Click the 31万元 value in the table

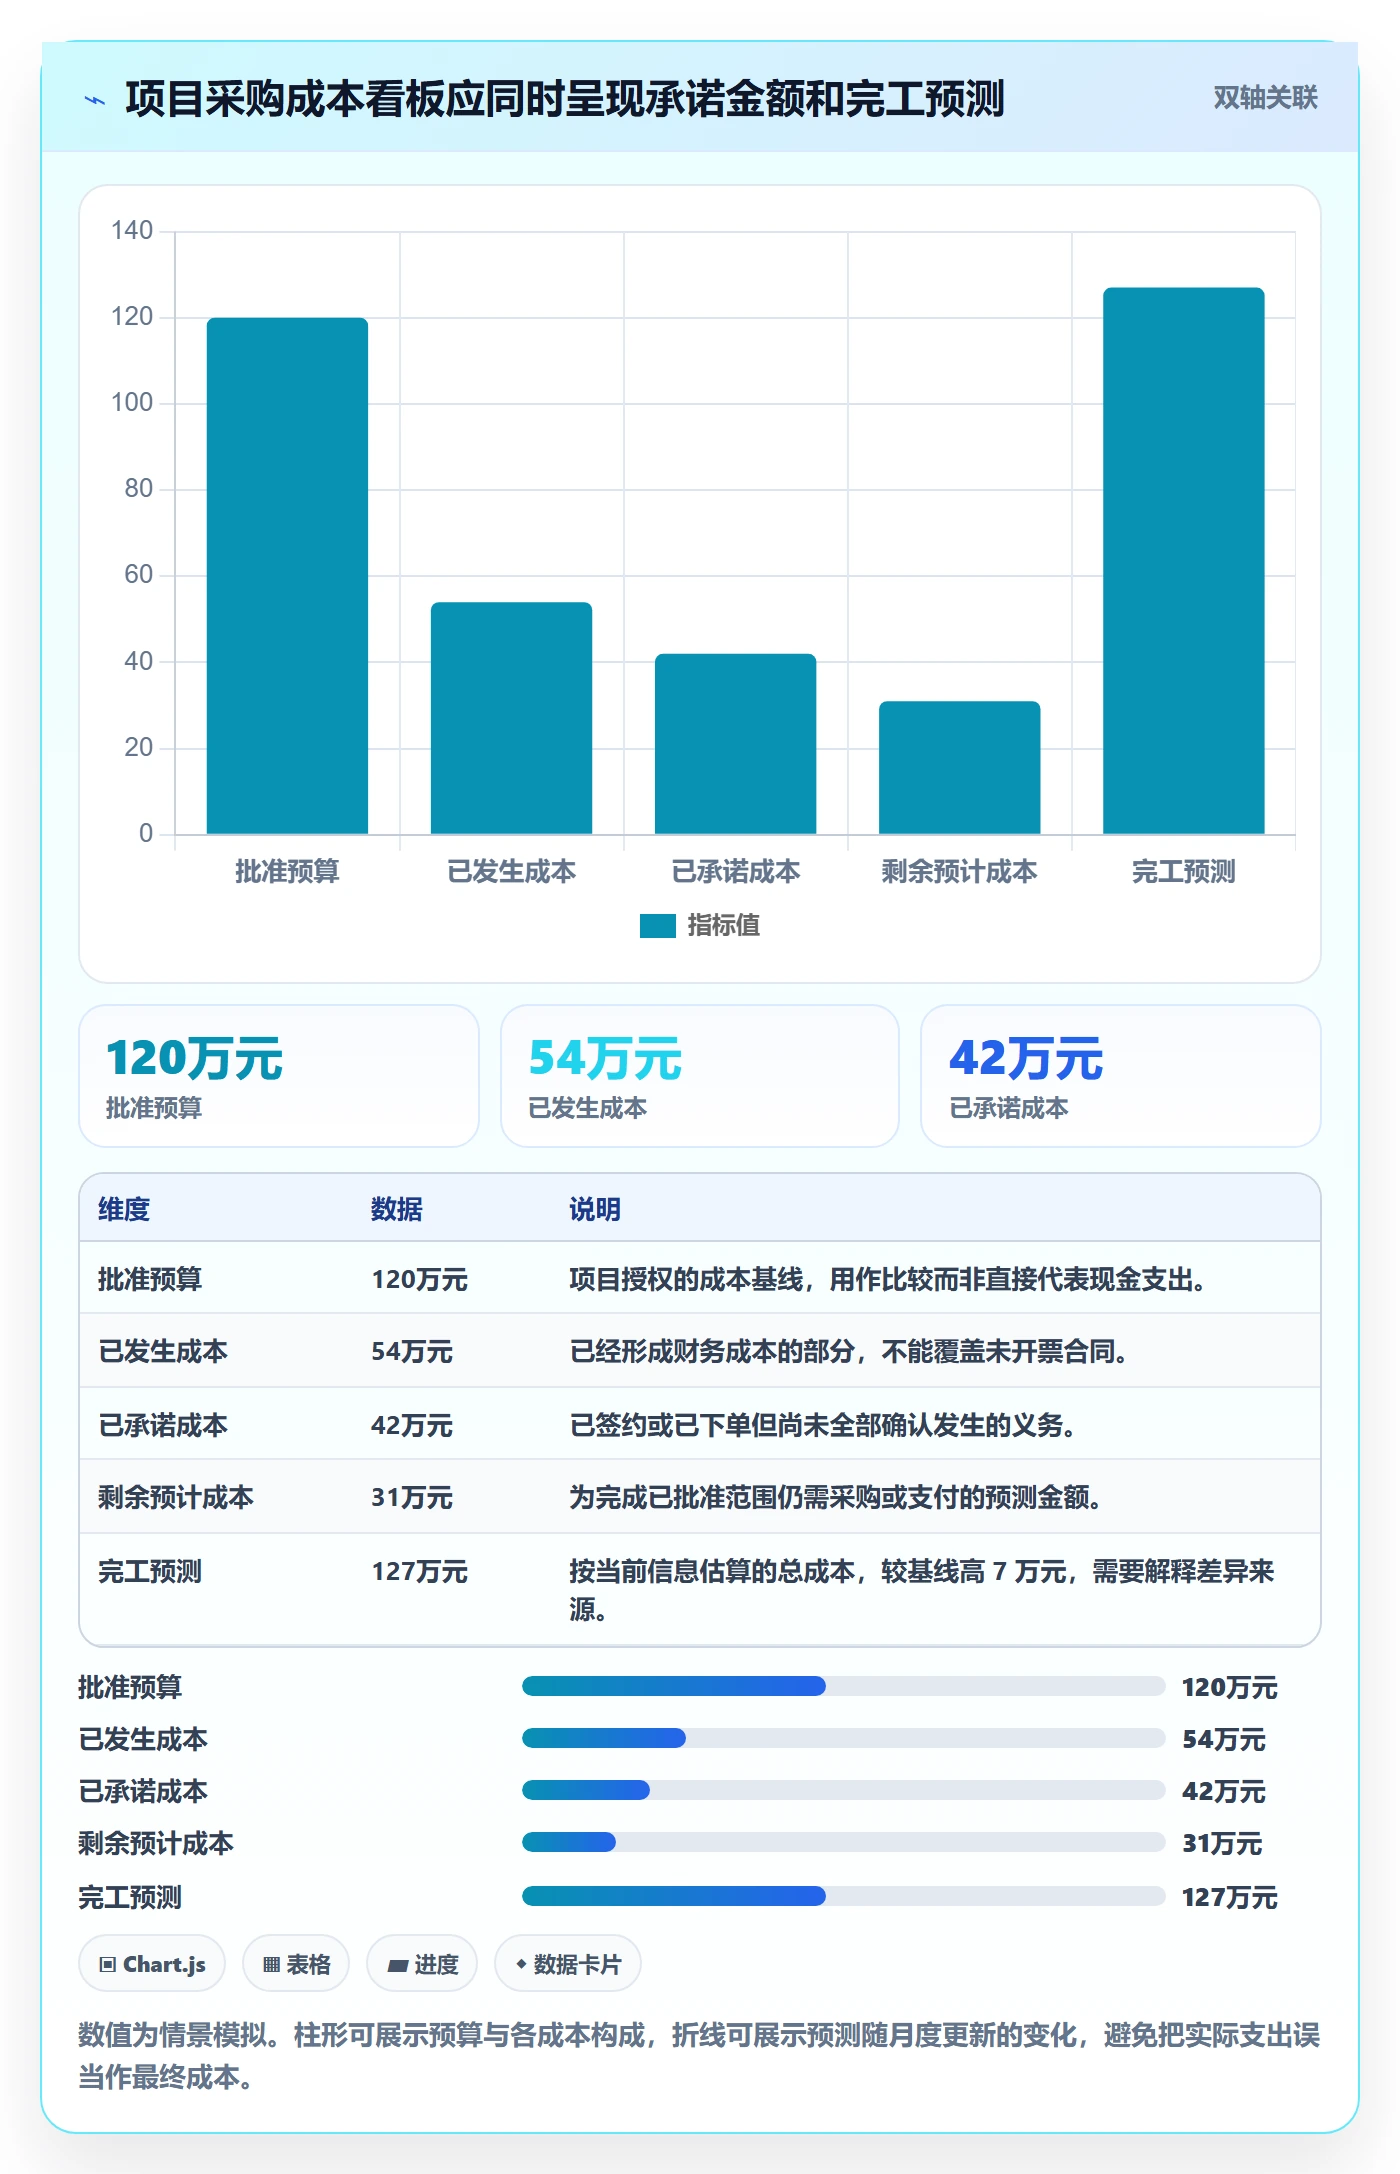pos(412,1497)
